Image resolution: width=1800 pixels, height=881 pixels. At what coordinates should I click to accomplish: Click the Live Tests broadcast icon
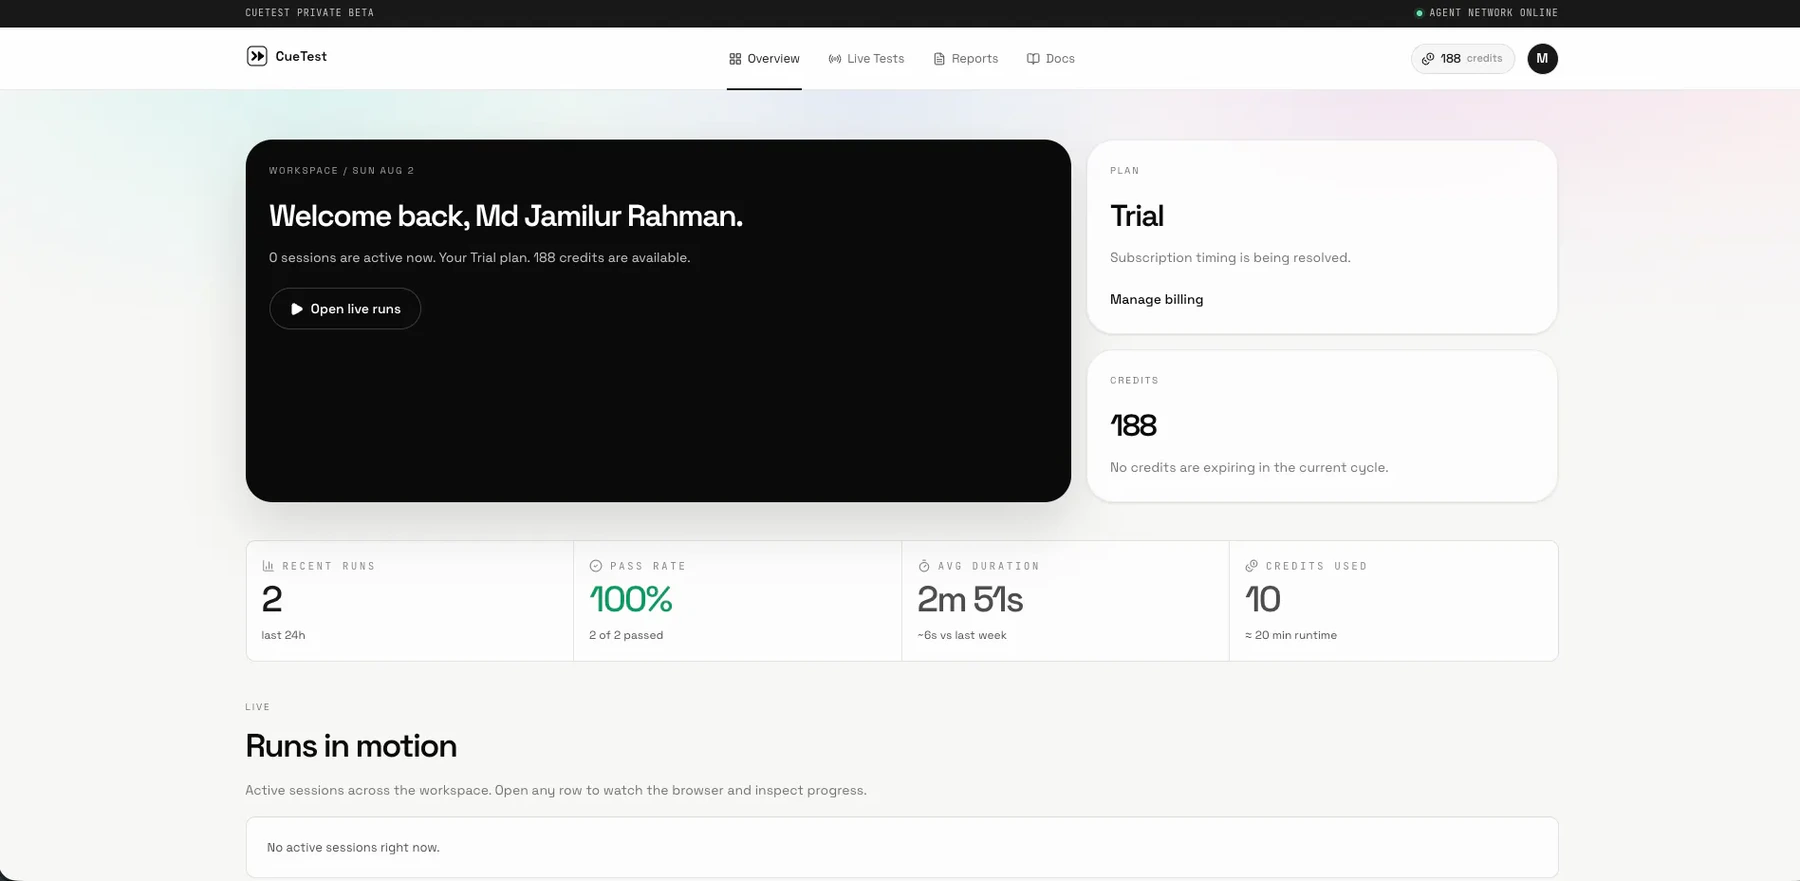point(835,59)
